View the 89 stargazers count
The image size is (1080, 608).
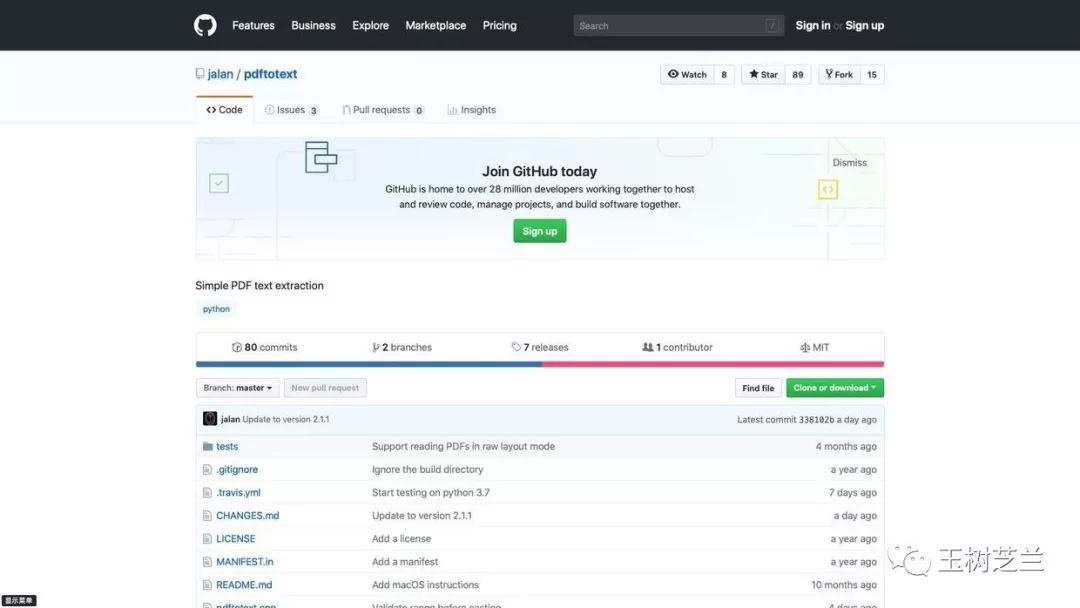pos(798,74)
